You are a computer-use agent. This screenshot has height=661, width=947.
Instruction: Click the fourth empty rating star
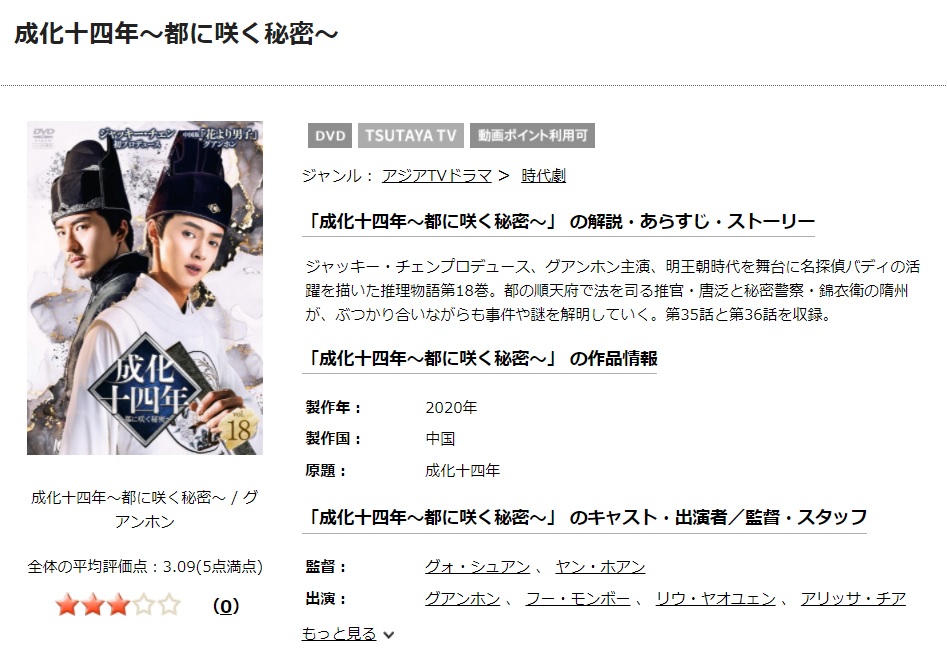click(x=144, y=605)
